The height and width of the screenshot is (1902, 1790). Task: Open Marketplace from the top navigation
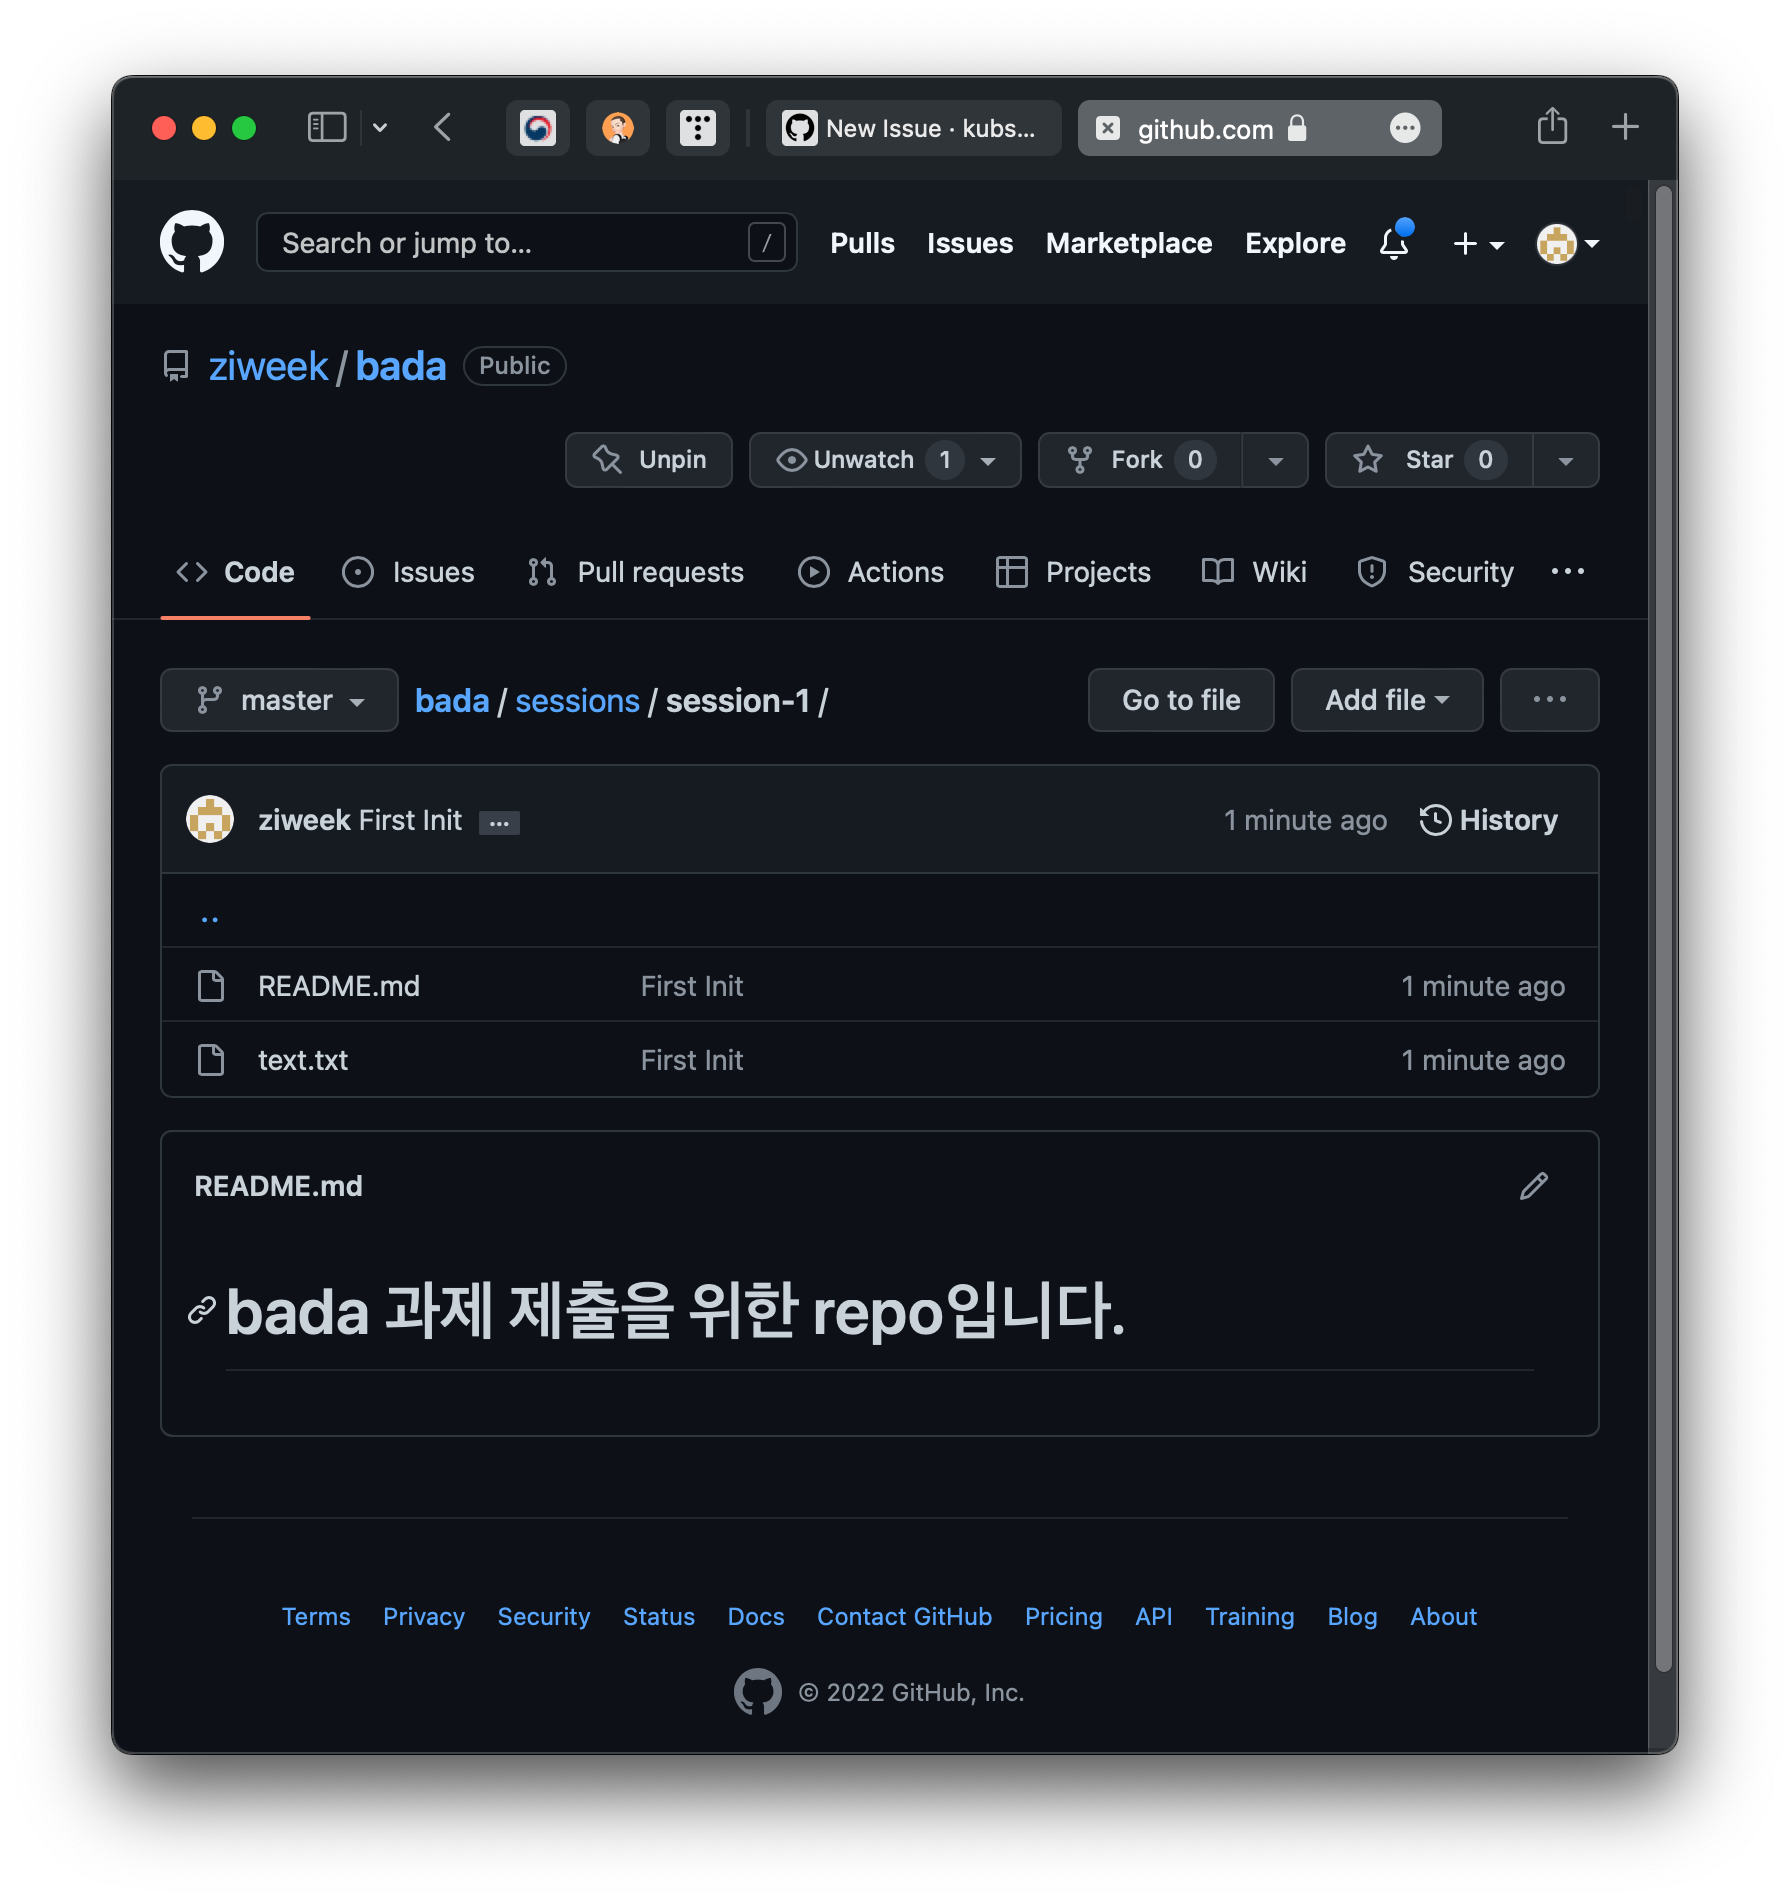[x=1128, y=243]
